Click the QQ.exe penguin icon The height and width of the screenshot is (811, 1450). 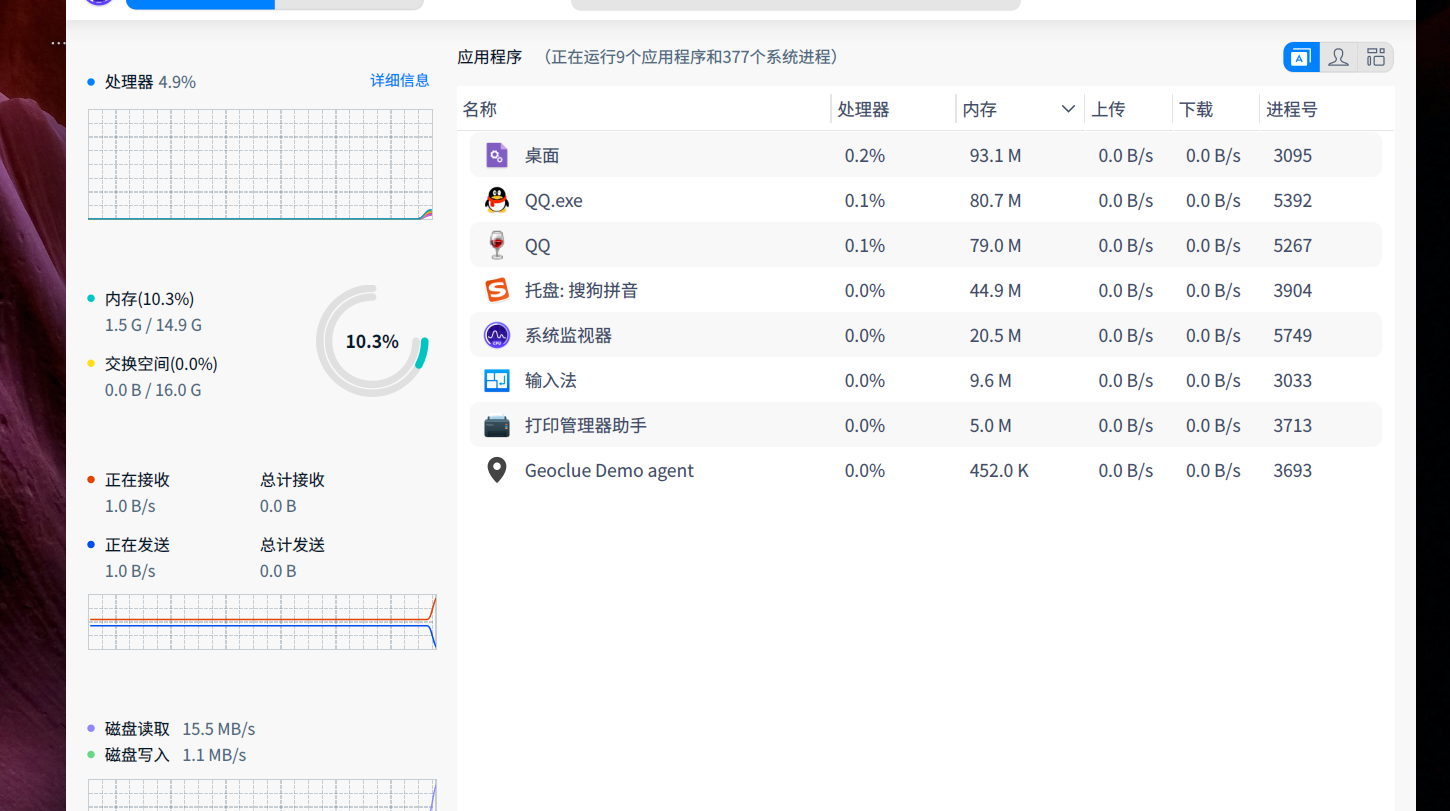[x=497, y=200]
